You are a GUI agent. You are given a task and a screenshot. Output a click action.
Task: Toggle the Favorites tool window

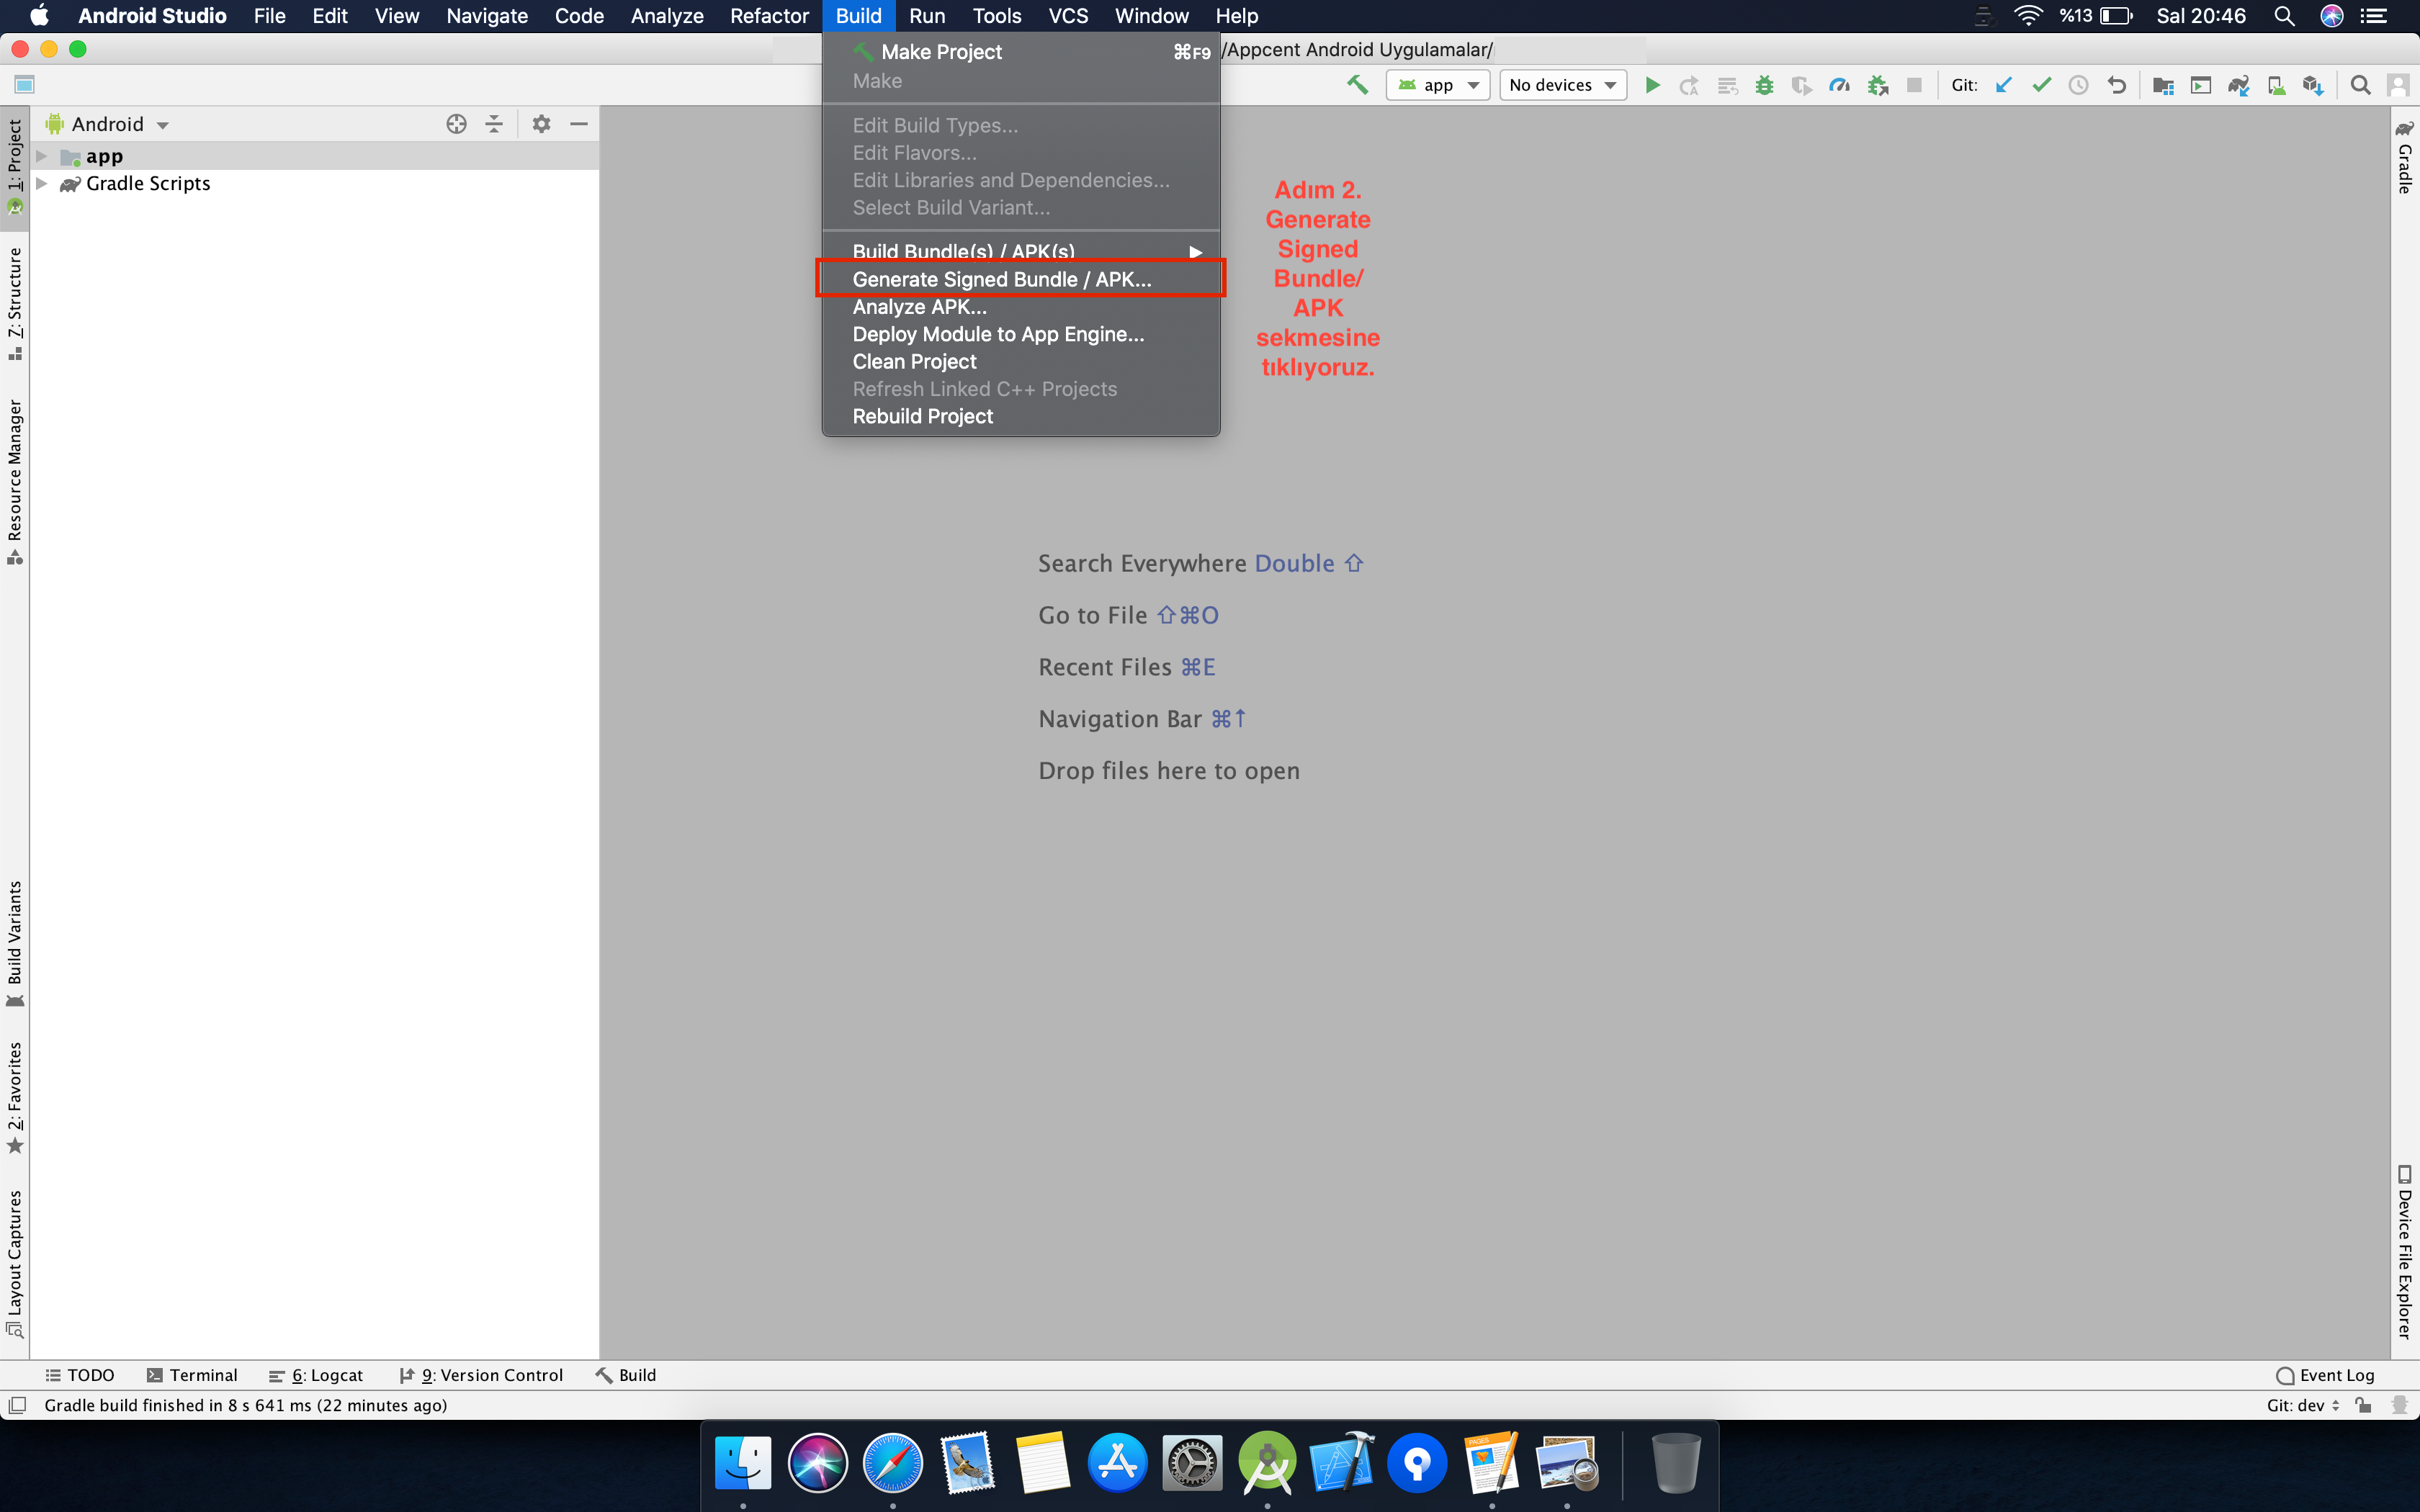click(15, 1097)
